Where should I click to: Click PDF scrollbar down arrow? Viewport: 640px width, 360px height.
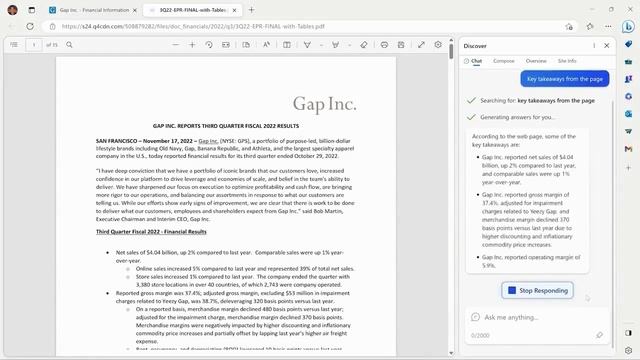click(x=451, y=353)
